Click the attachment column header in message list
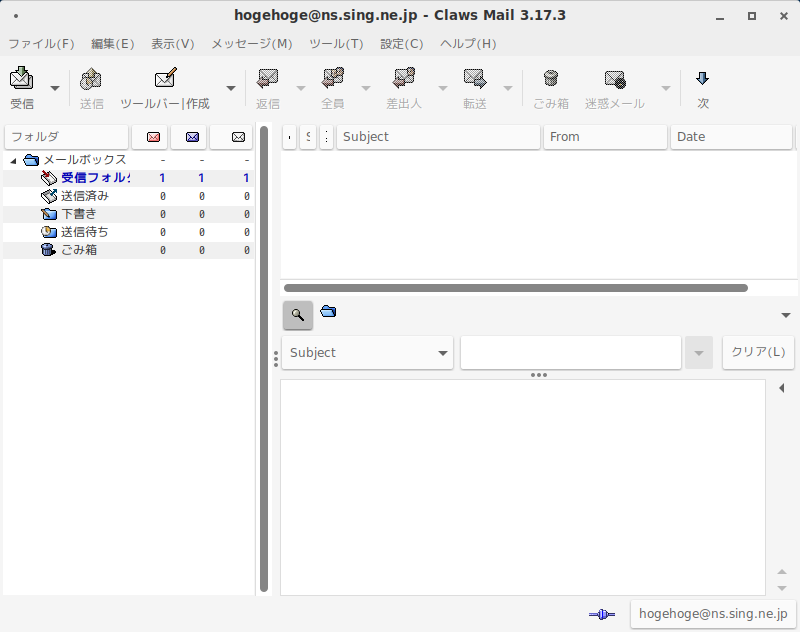This screenshot has height=632, width=800. click(x=327, y=137)
